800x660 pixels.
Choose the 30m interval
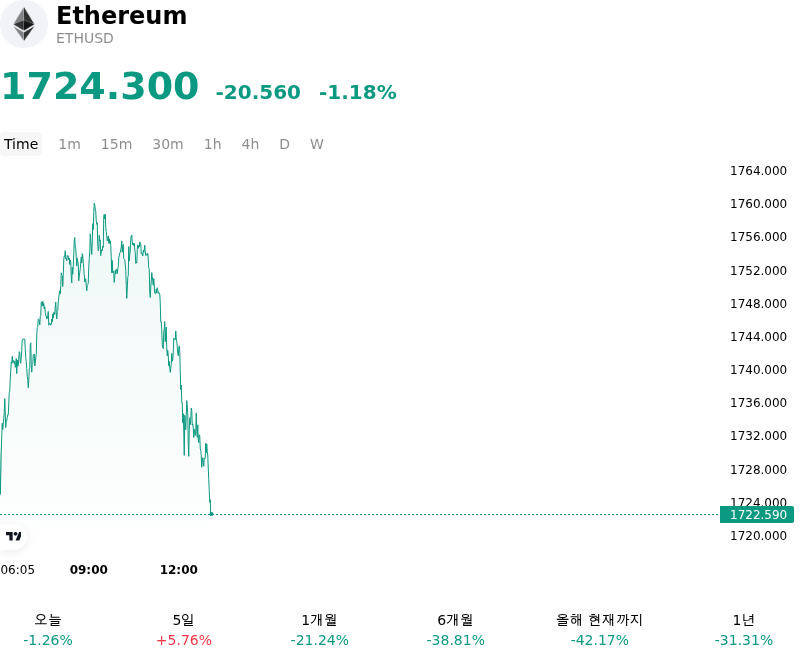[168, 144]
